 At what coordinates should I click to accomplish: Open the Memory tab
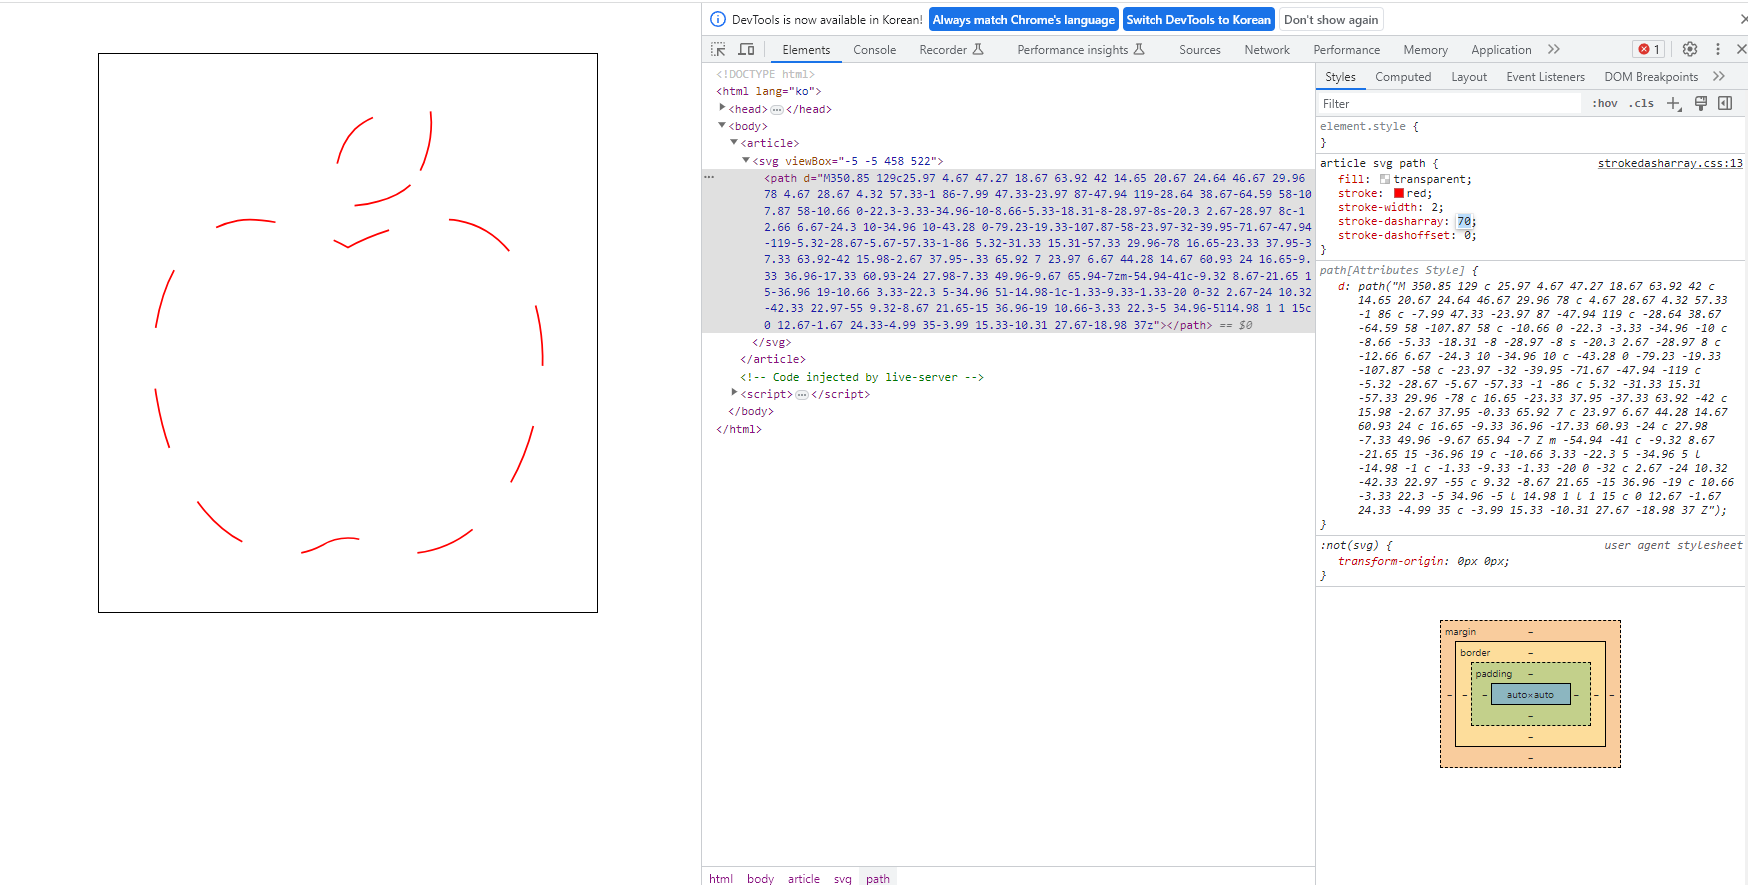(1425, 50)
